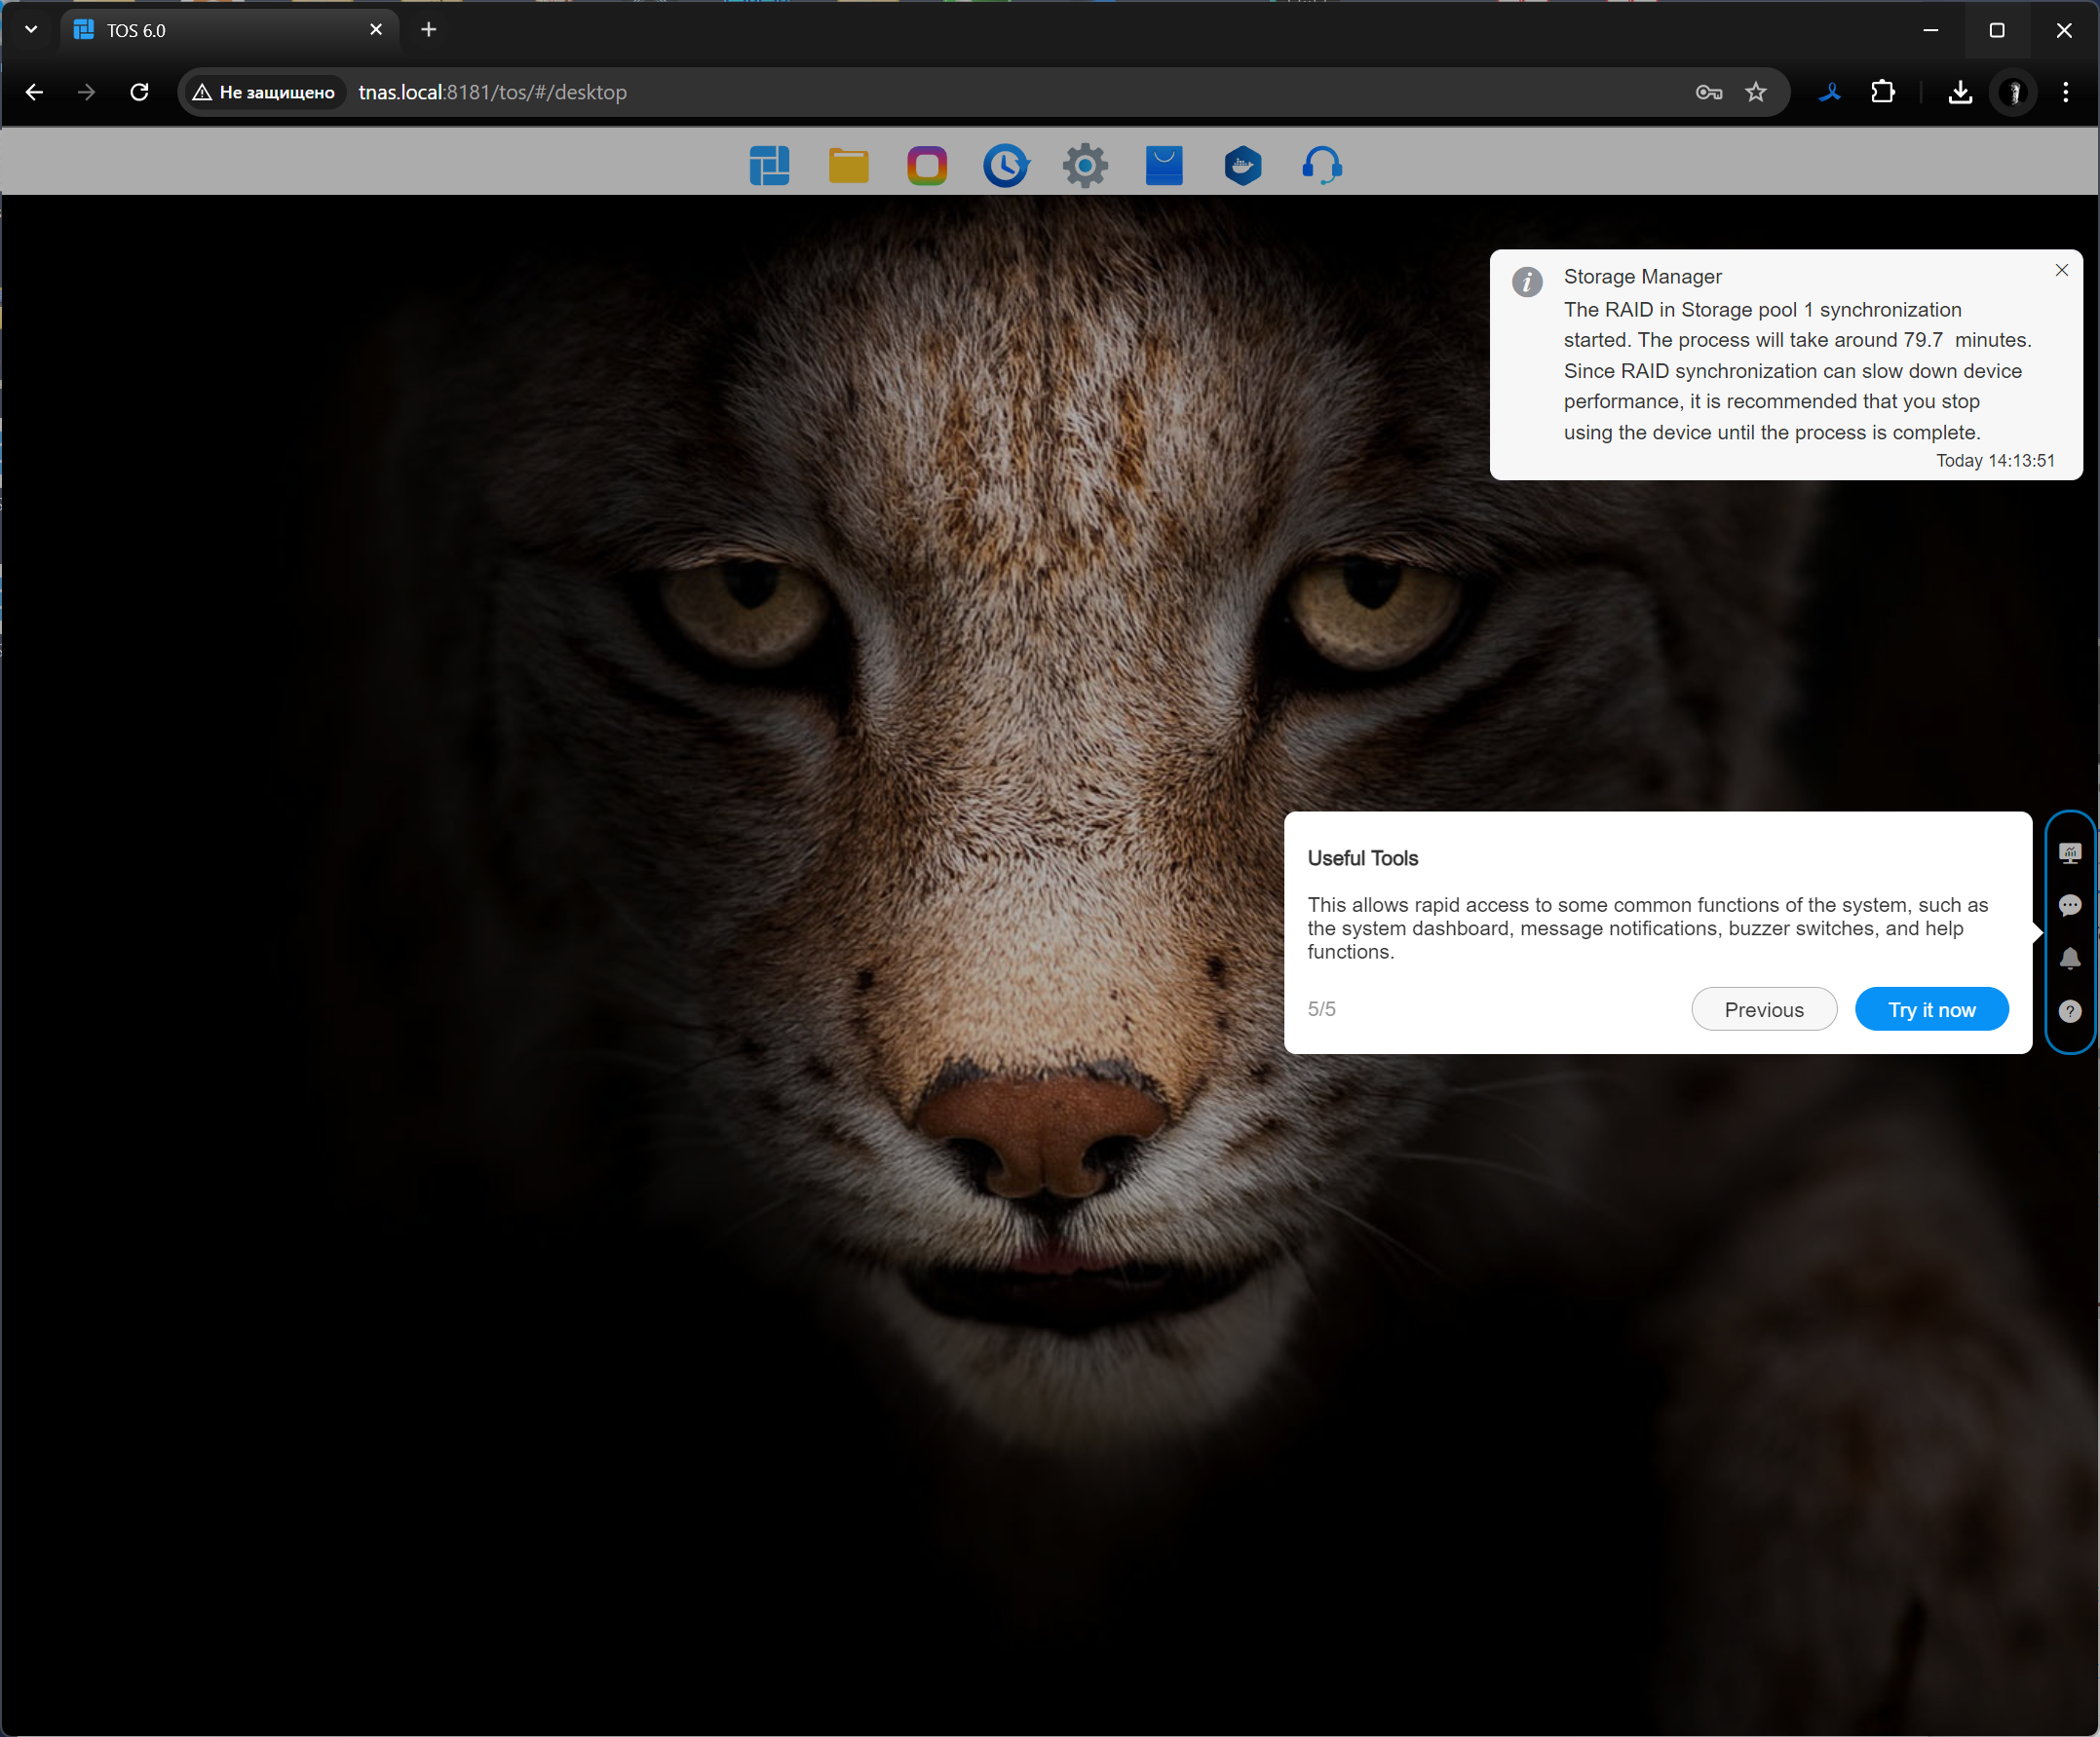This screenshot has width=2100, height=1737.
Task: Open the help question mark icon
Action: 2070,1012
